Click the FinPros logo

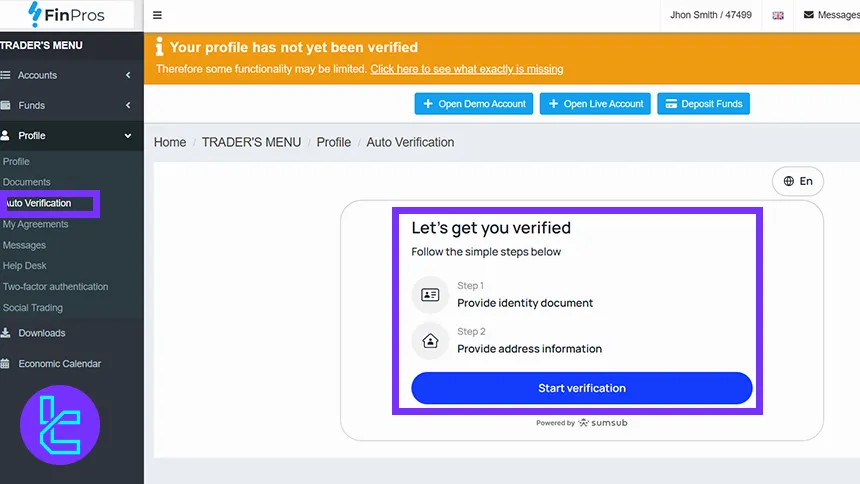point(66,15)
